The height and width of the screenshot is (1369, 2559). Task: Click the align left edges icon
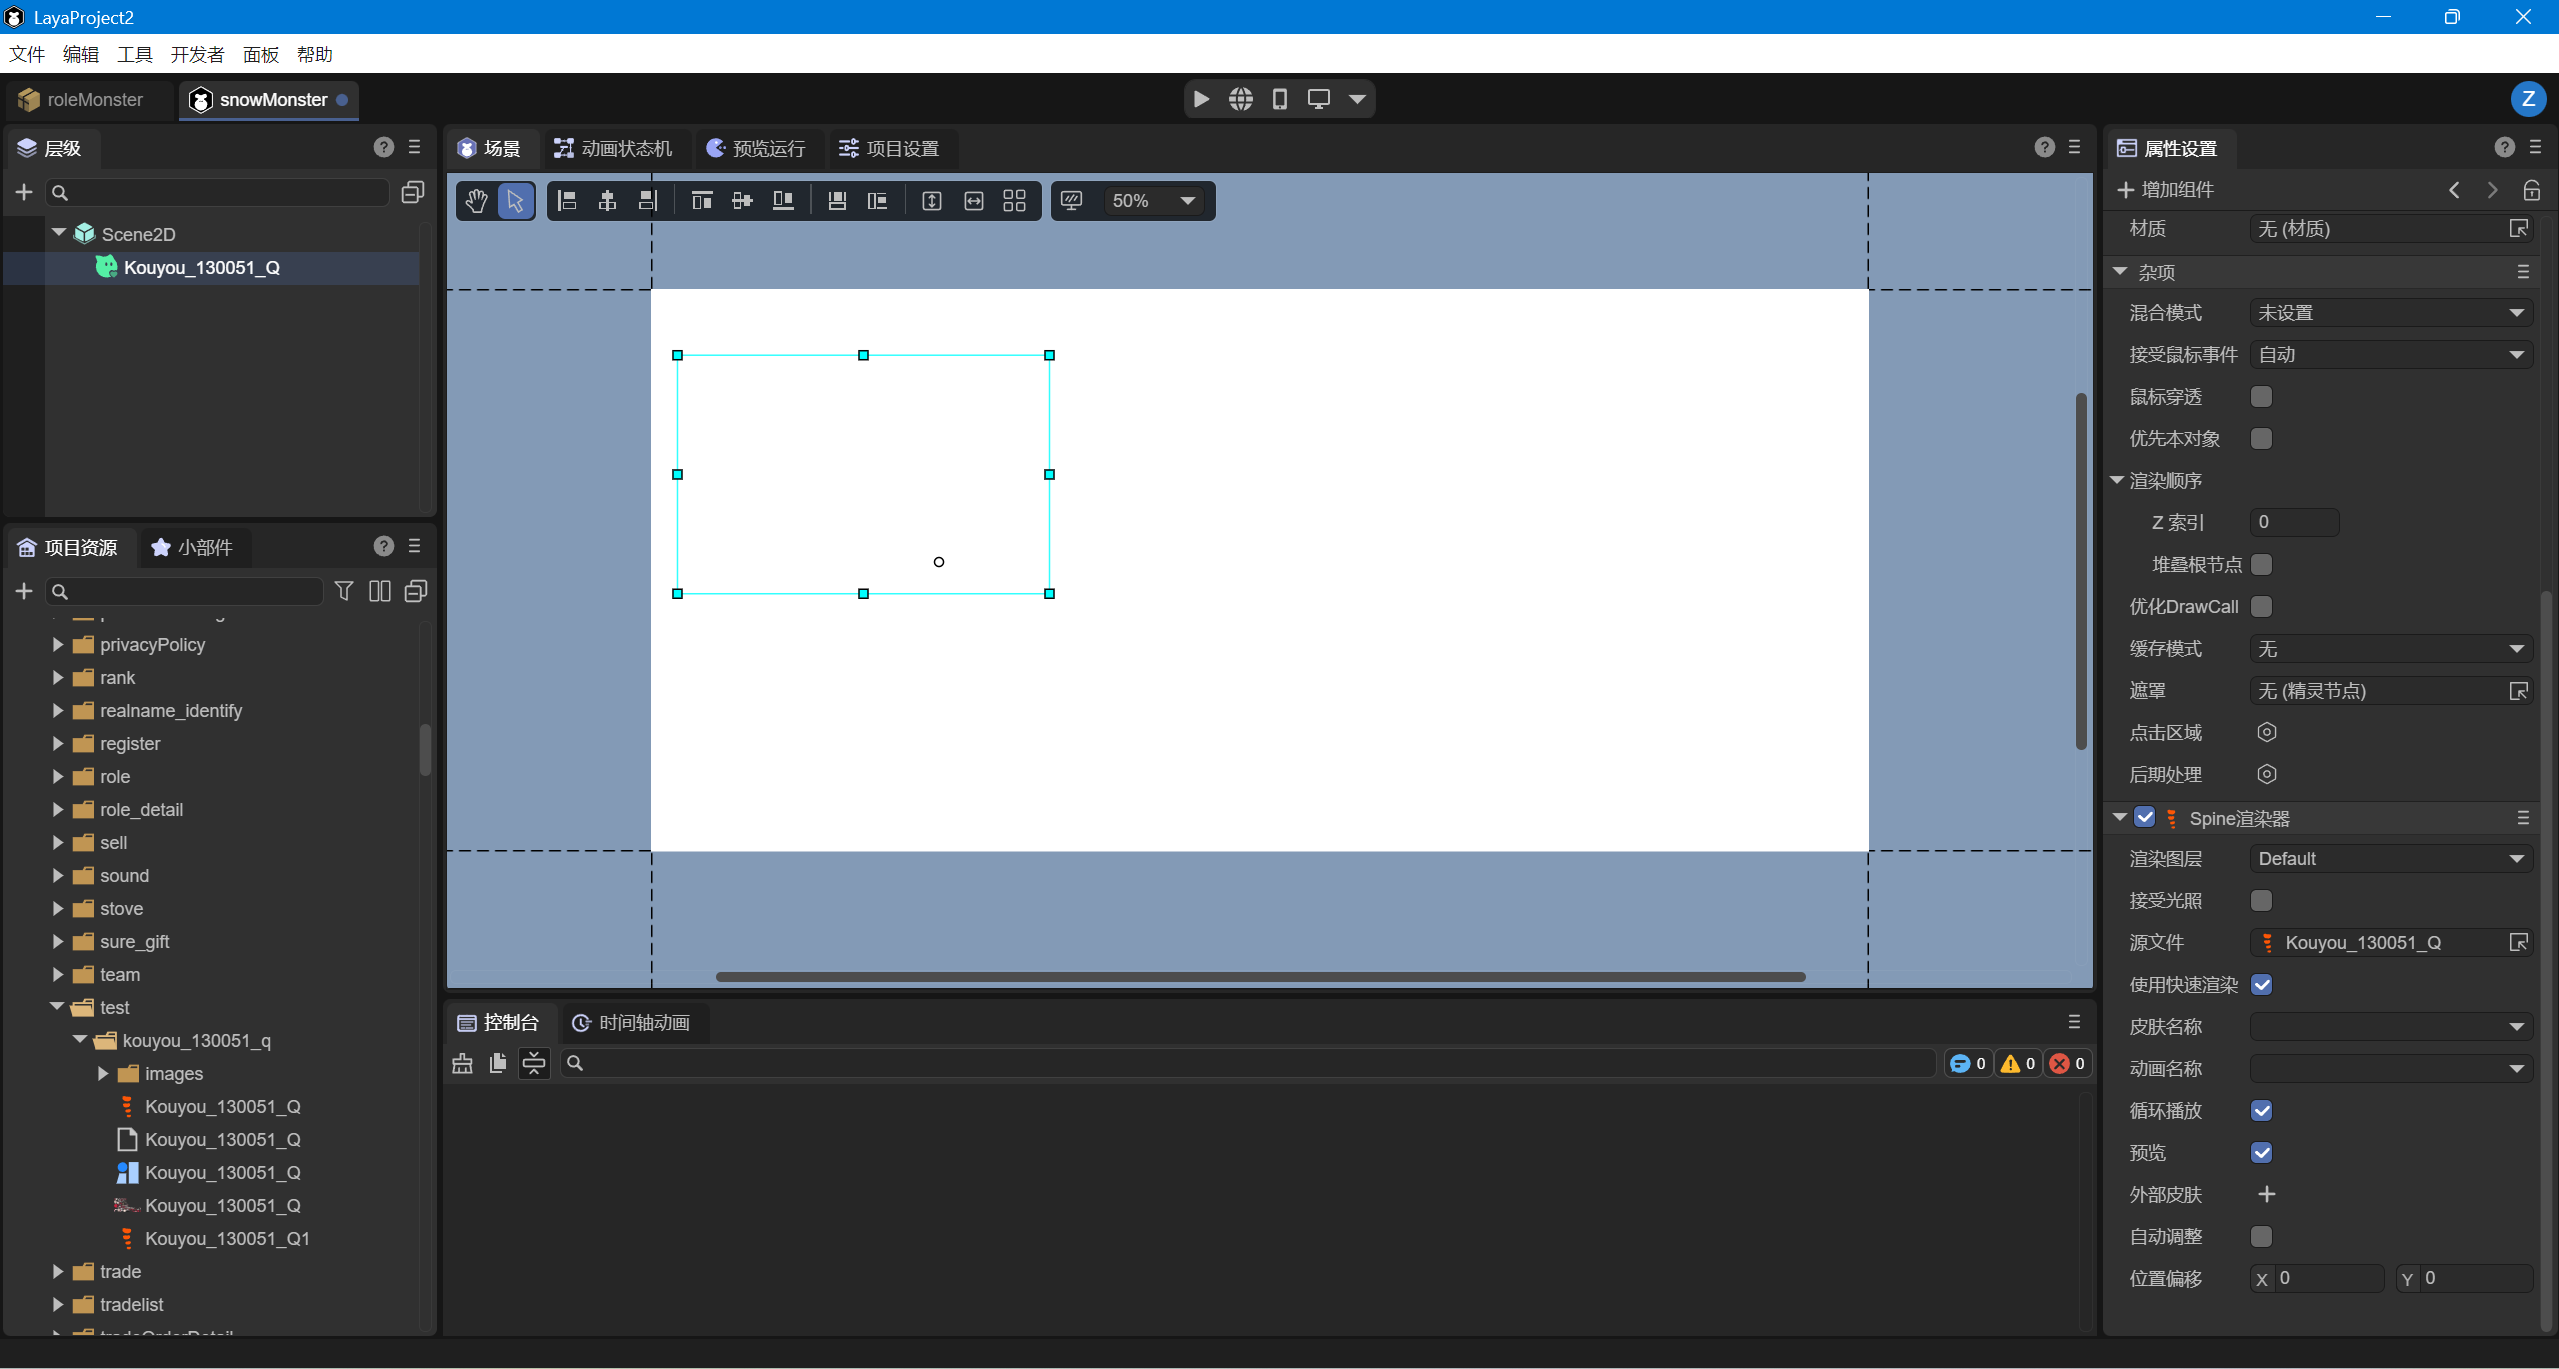point(567,201)
